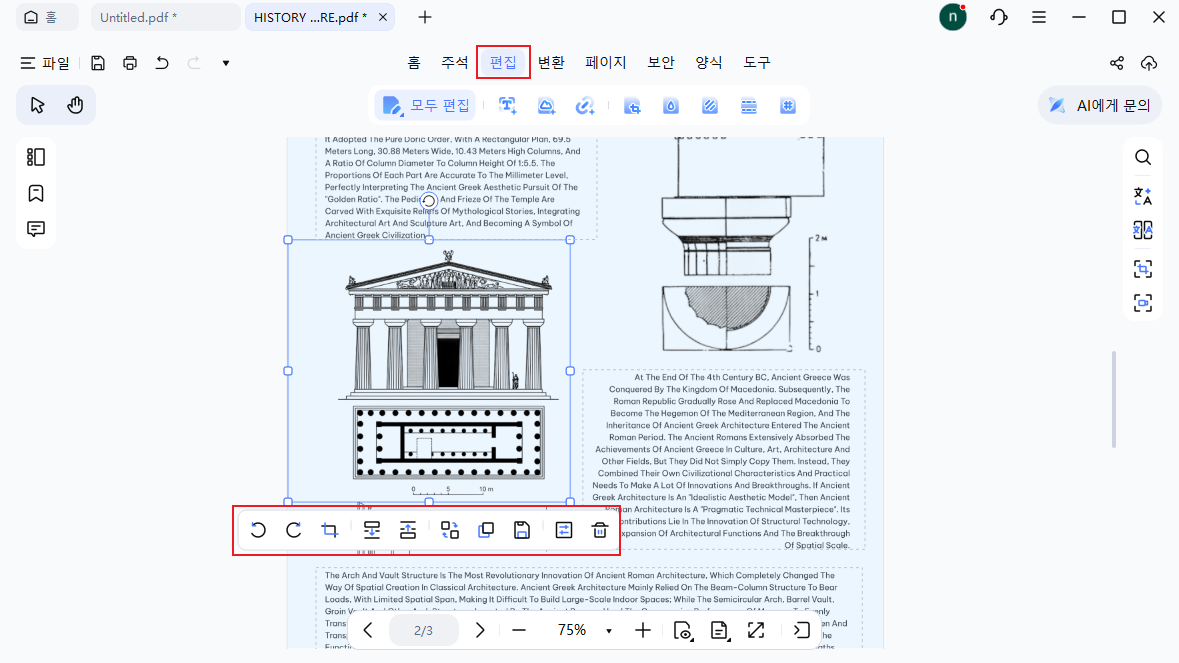
Task: Click the OCR area recognition icon
Action: coord(1143,268)
